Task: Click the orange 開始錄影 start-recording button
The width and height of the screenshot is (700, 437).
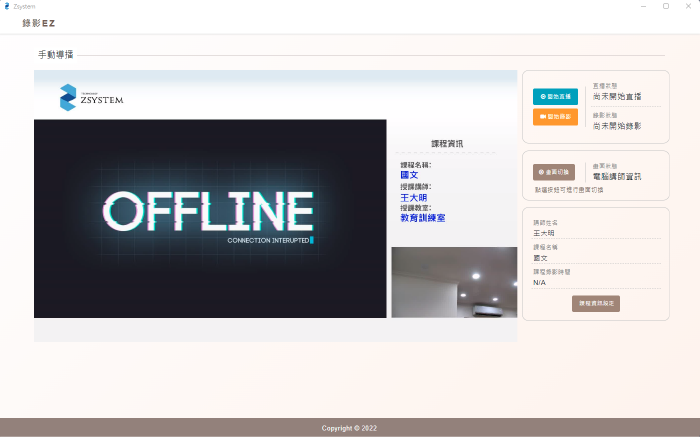Action: point(555,117)
